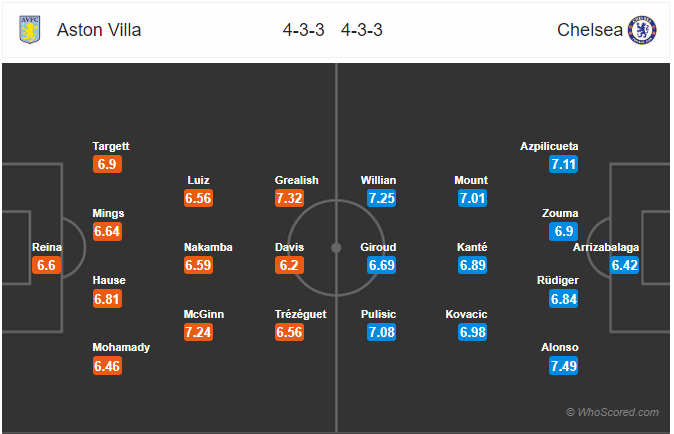Image resolution: width=674 pixels, height=434 pixels.
Task: Open Kanté's player name label
Action: tap(472, 247)
